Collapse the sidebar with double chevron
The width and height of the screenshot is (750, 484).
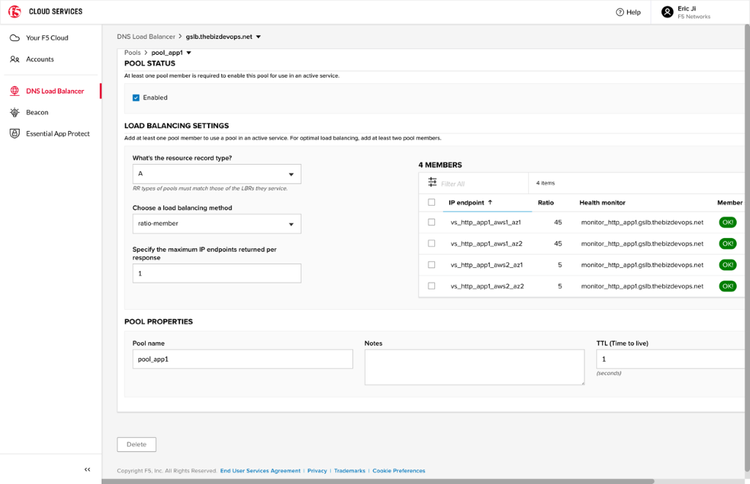pos(87,469)
